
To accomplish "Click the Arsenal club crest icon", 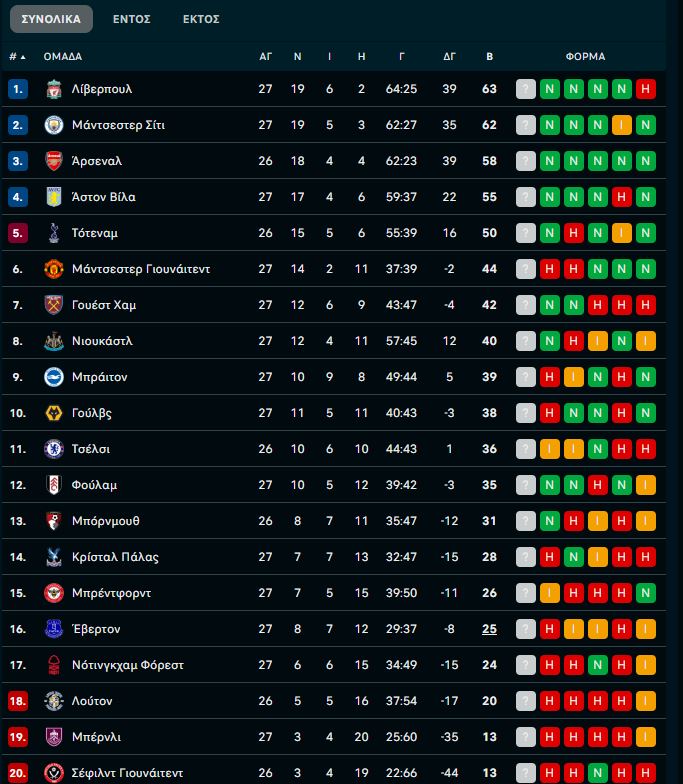I will point(54,161).
